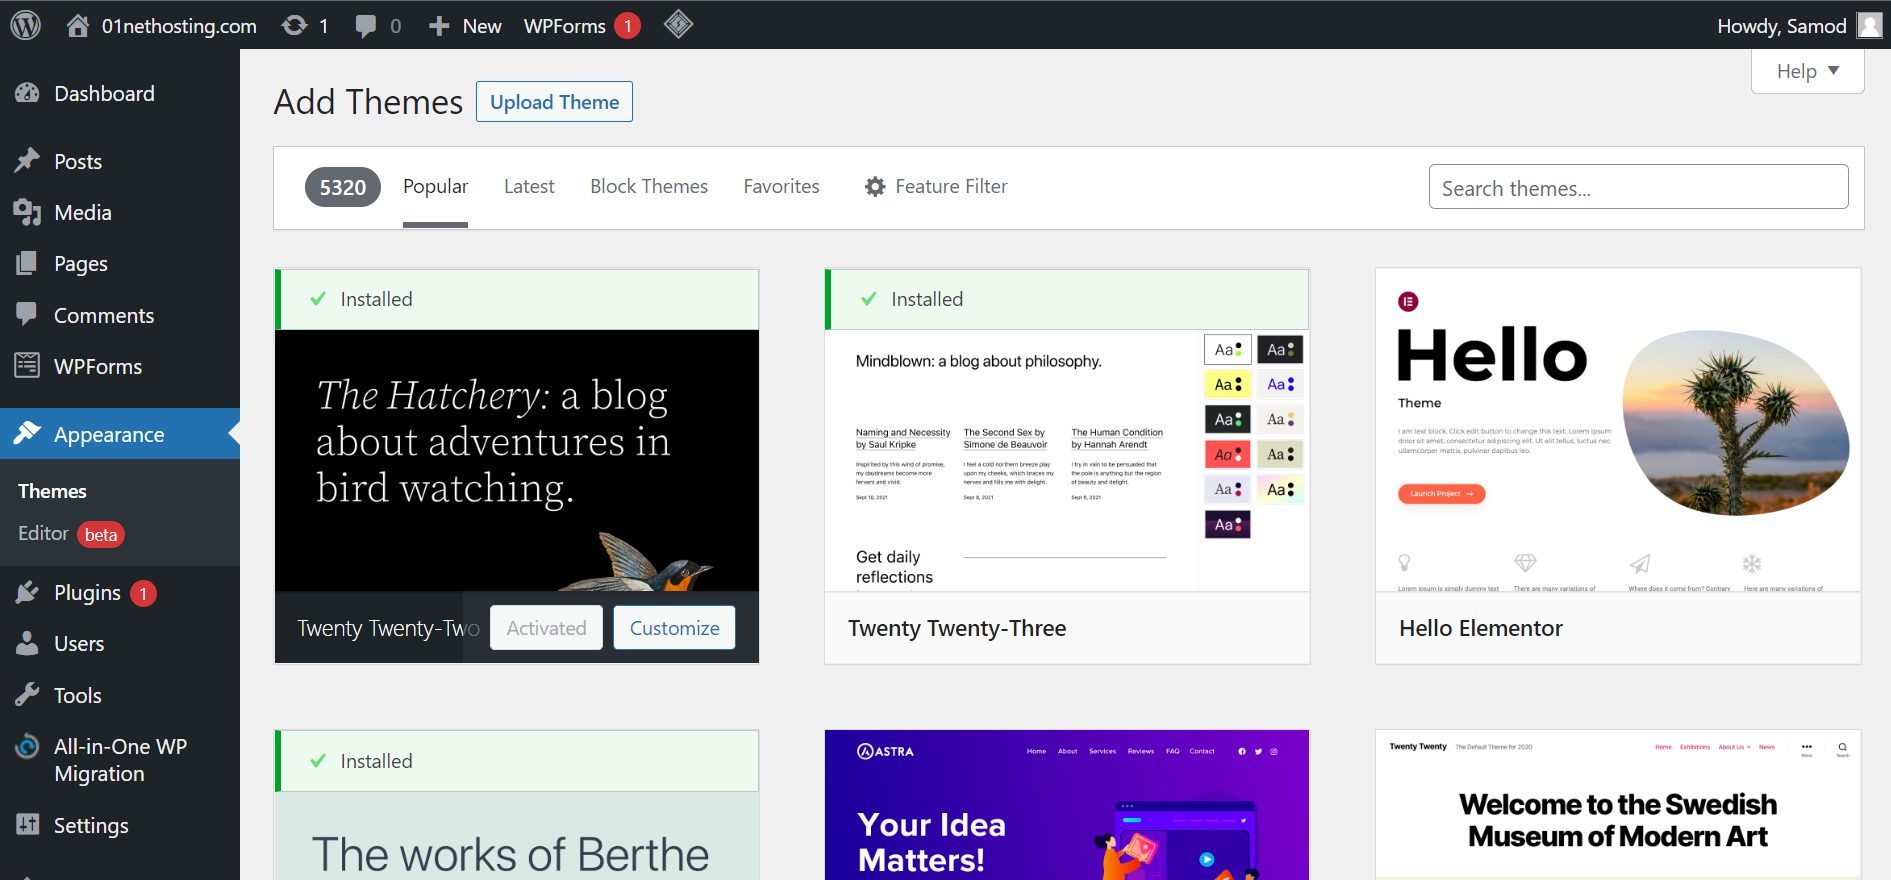1891x880 pixels.
Task: Open the Samod user avatar
Action: 1869,25
